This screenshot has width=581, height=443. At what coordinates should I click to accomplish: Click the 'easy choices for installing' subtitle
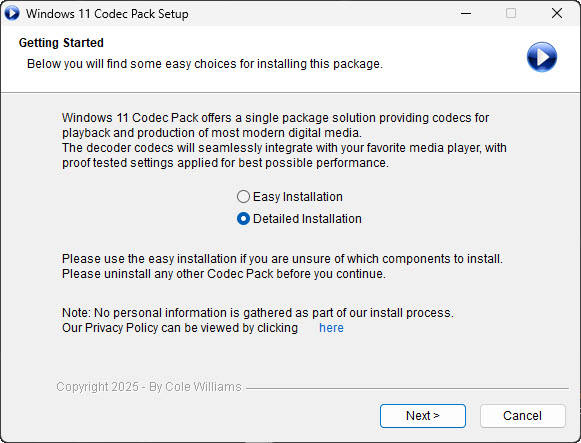tap(205, 64)
